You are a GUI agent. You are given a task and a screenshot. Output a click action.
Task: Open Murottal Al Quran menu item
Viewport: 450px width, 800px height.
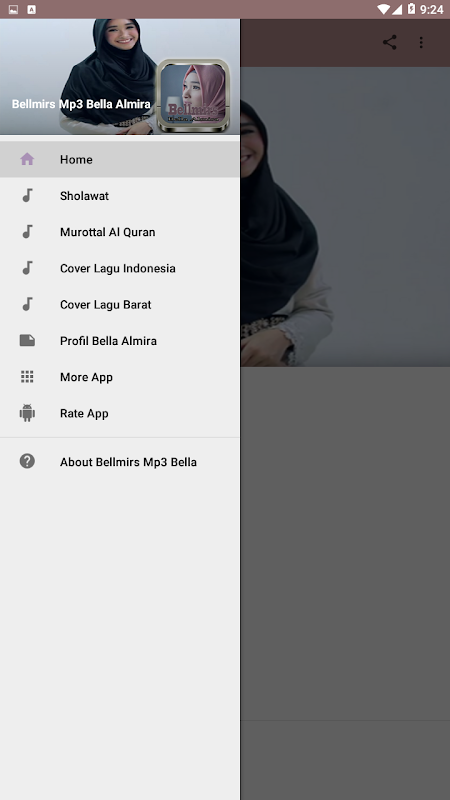point(120,232)
